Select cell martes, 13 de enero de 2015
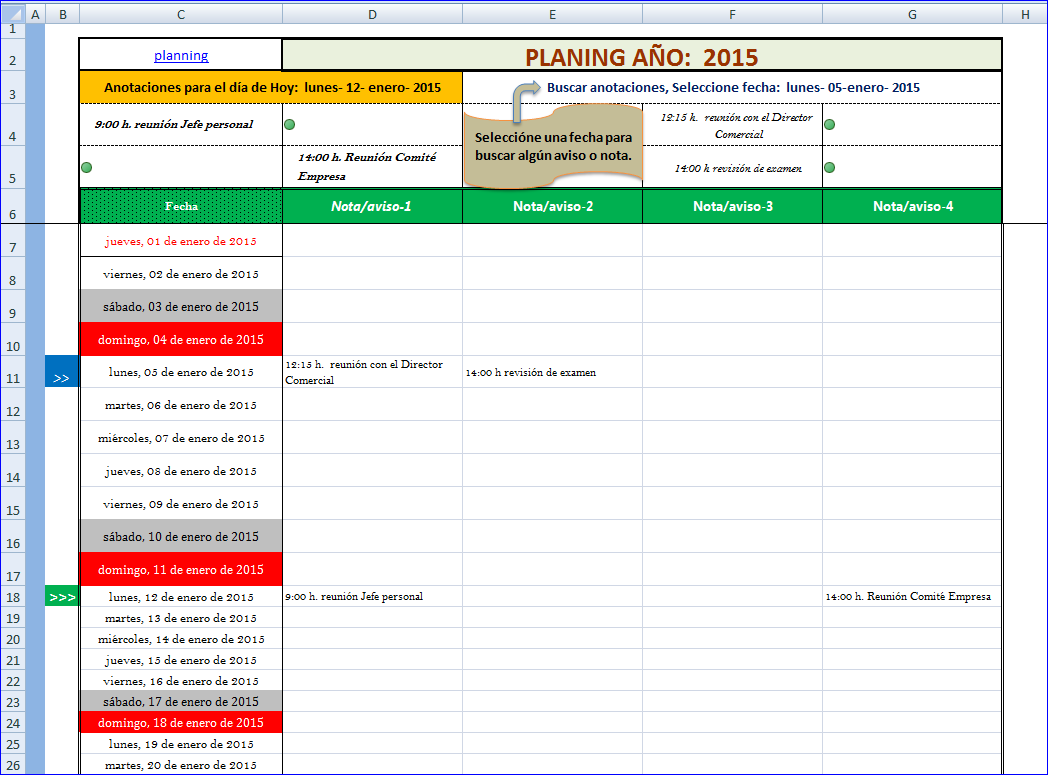The image size is (1048, 775). pyautogui.click(x=181, y=618)
